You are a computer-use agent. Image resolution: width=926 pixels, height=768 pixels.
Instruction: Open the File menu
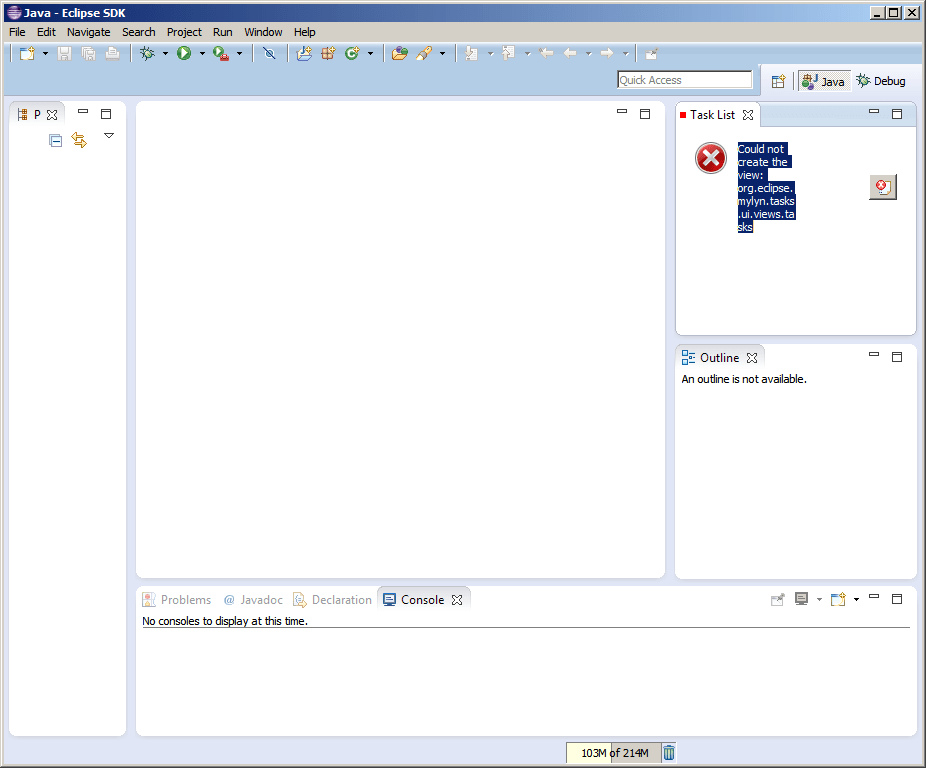point(17,32)
